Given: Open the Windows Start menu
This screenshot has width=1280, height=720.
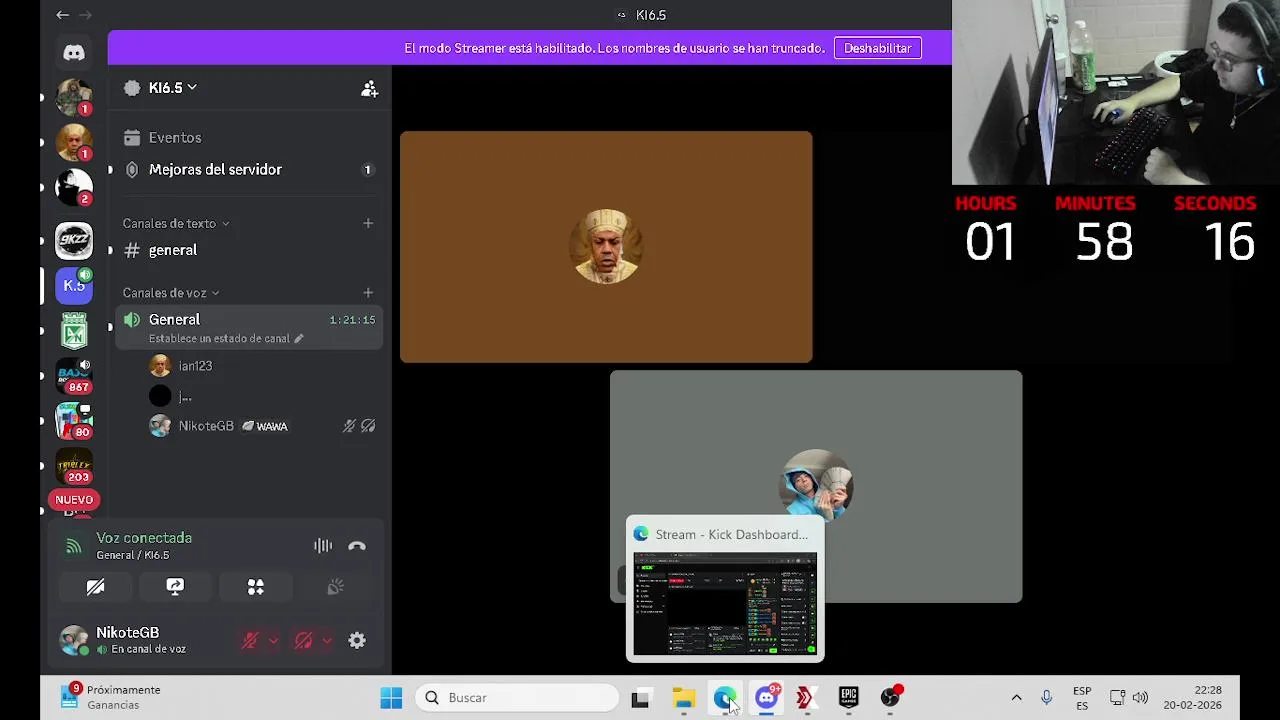Looking at the screenshot, I should 391,698.
